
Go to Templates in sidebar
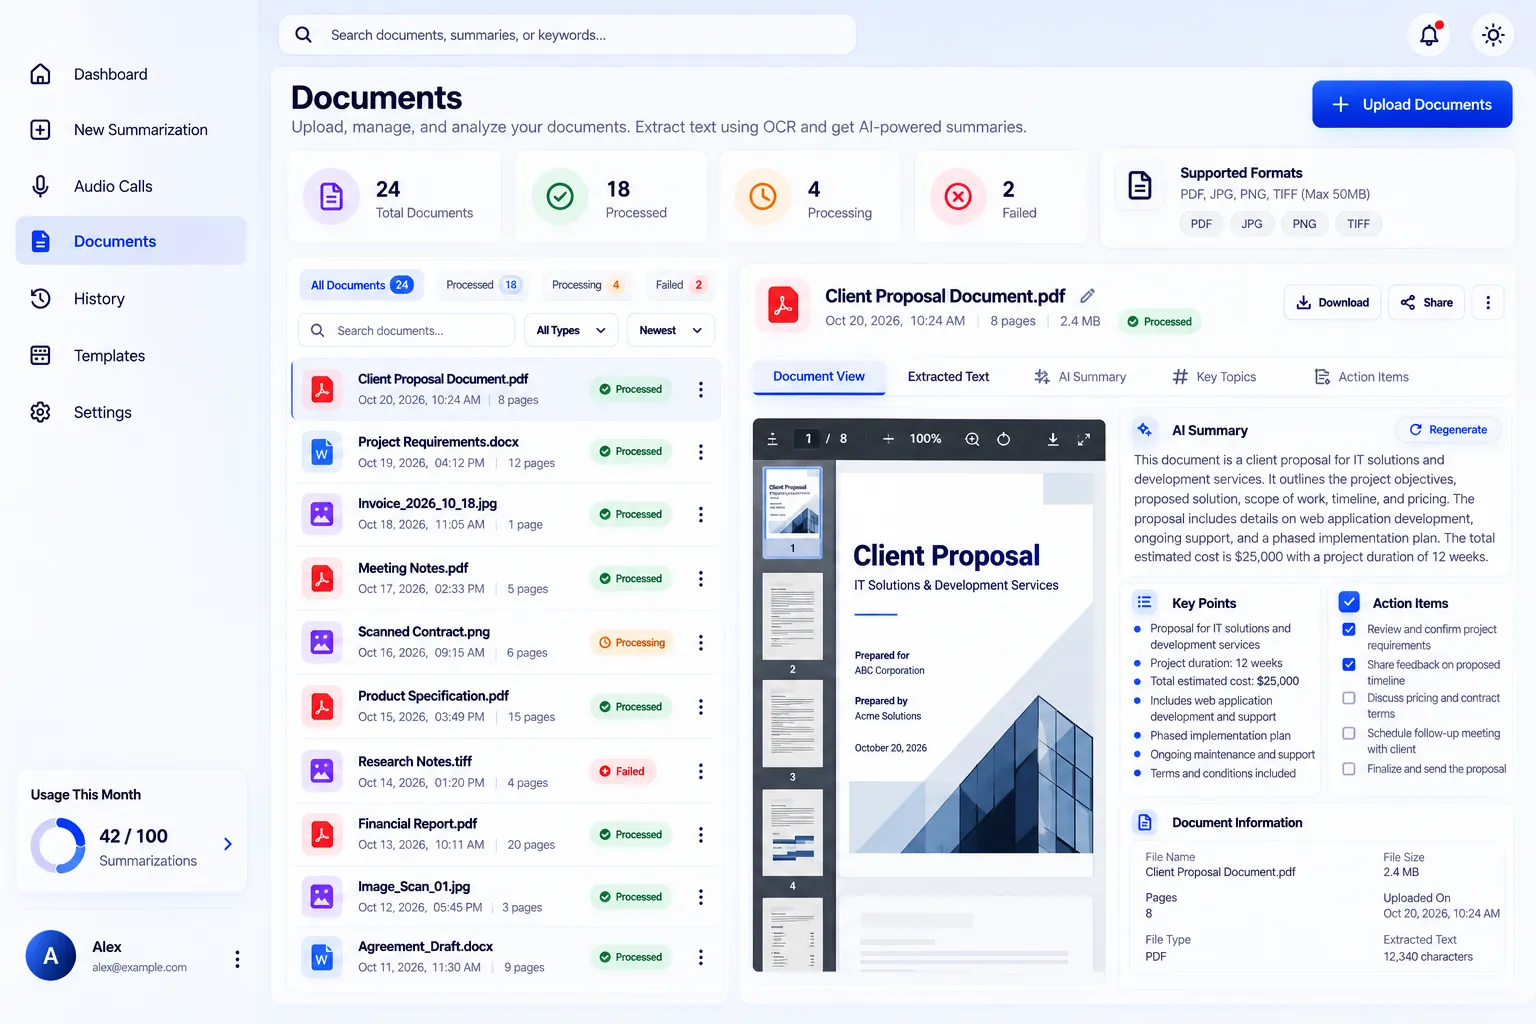[131, 355]
